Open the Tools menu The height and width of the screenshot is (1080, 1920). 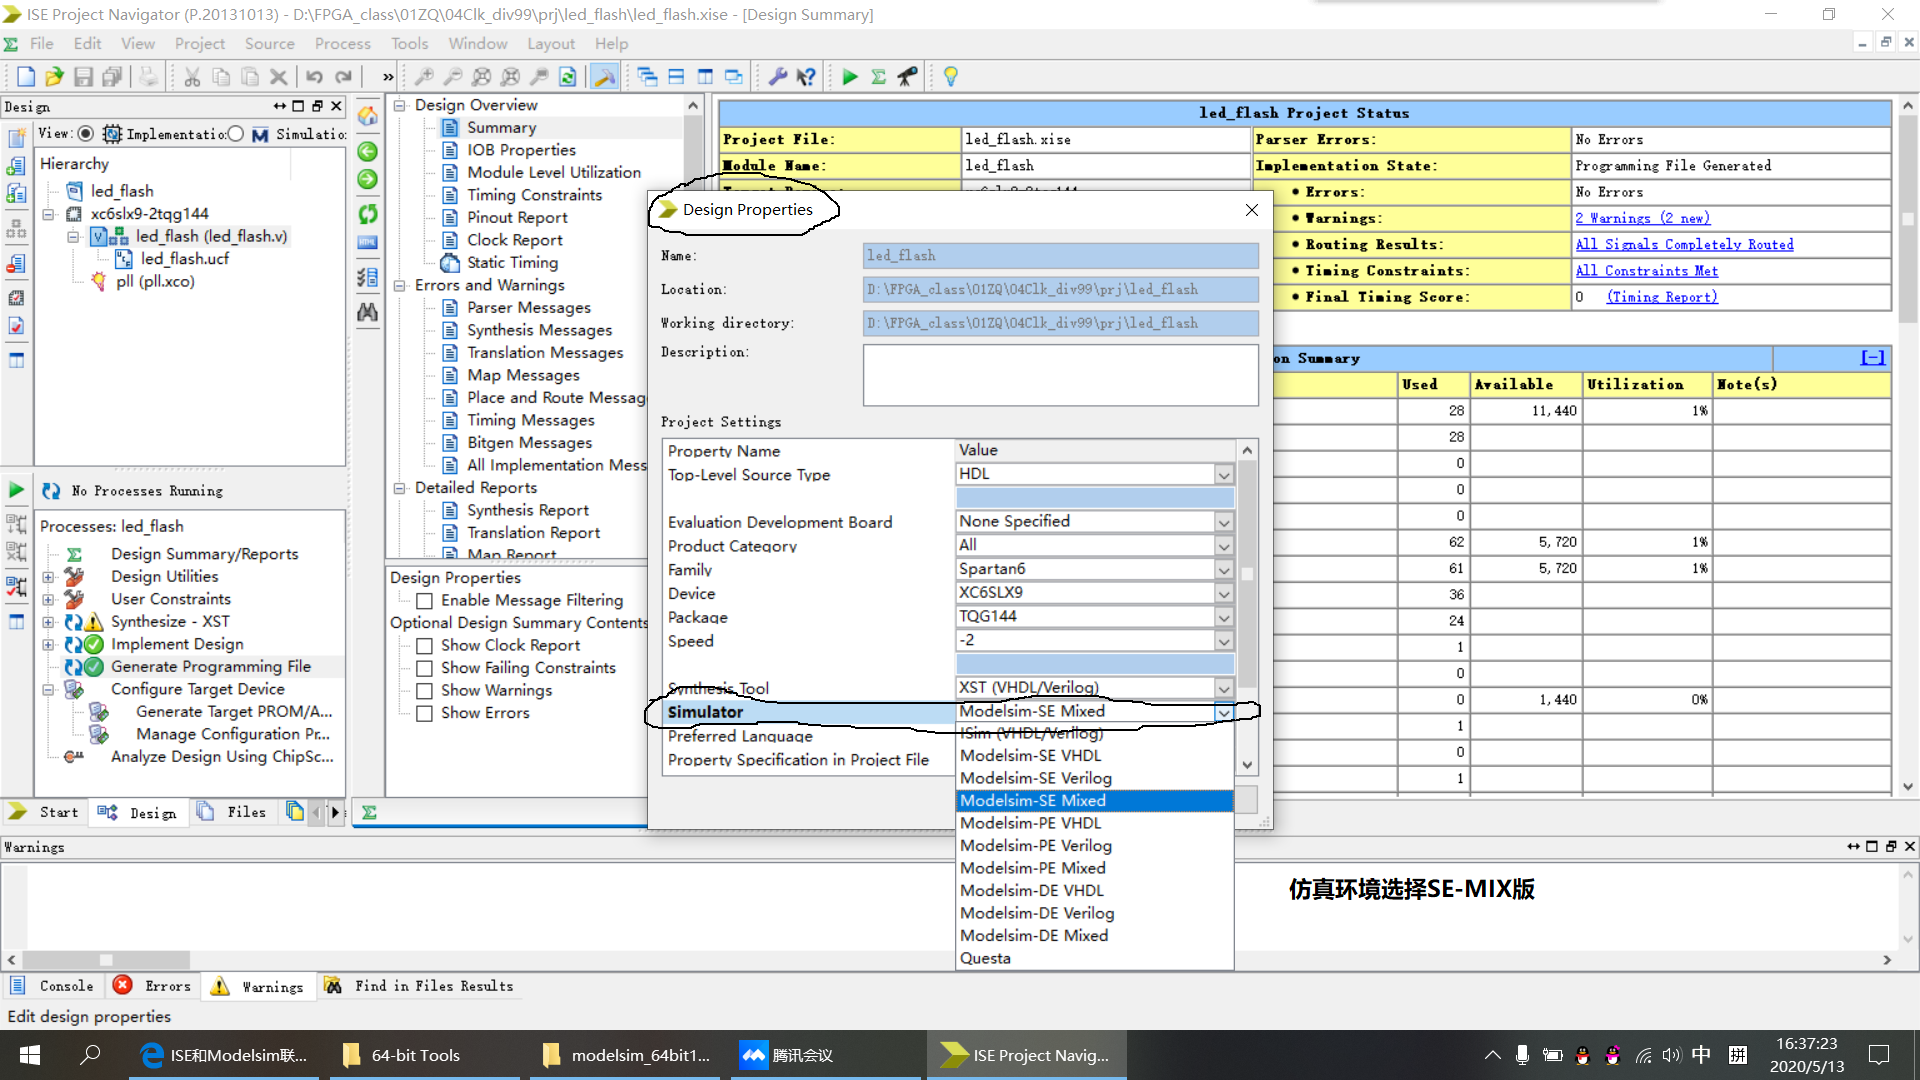click(x=410, y=44)
